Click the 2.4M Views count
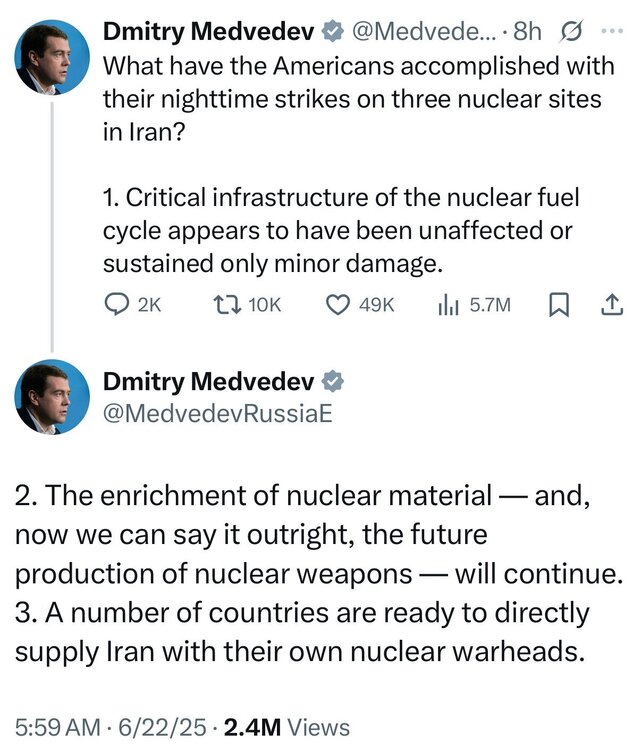The image size is (641, 750). [x=287, y=726]
